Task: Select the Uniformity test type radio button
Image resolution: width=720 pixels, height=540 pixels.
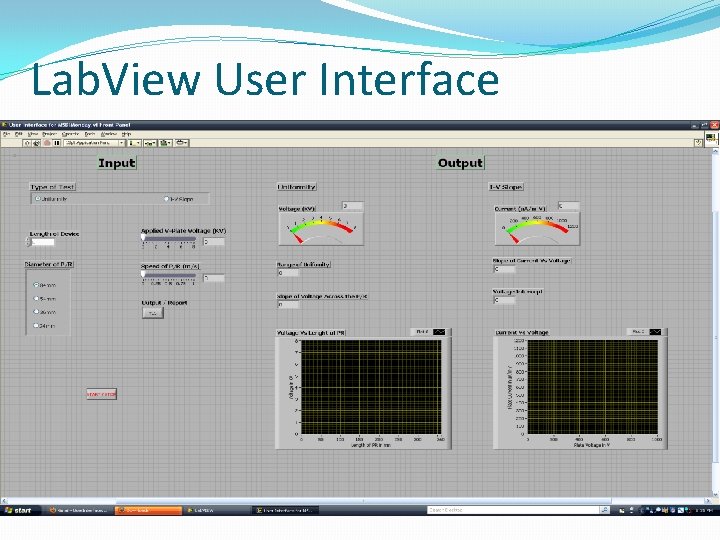Action: pos(38,199)
